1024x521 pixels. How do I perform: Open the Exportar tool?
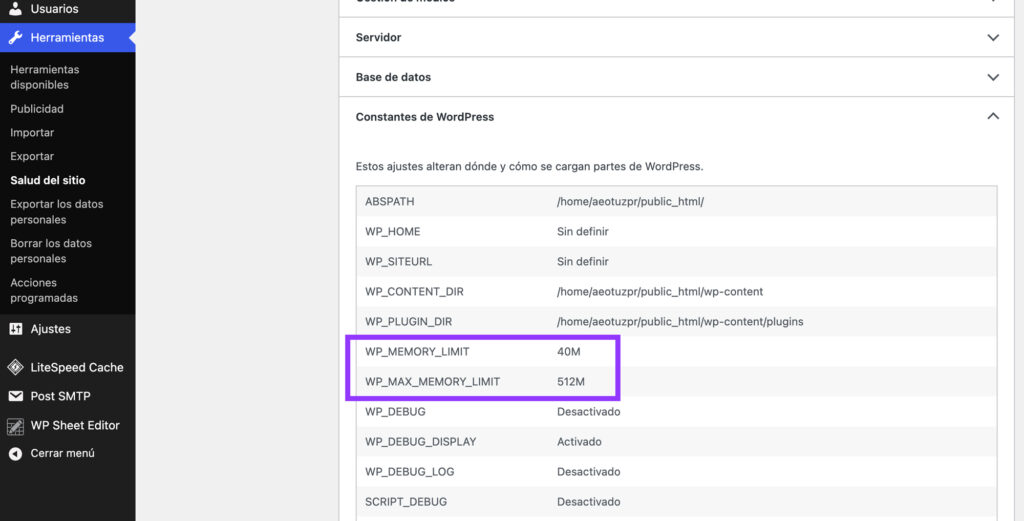[32, 156]
